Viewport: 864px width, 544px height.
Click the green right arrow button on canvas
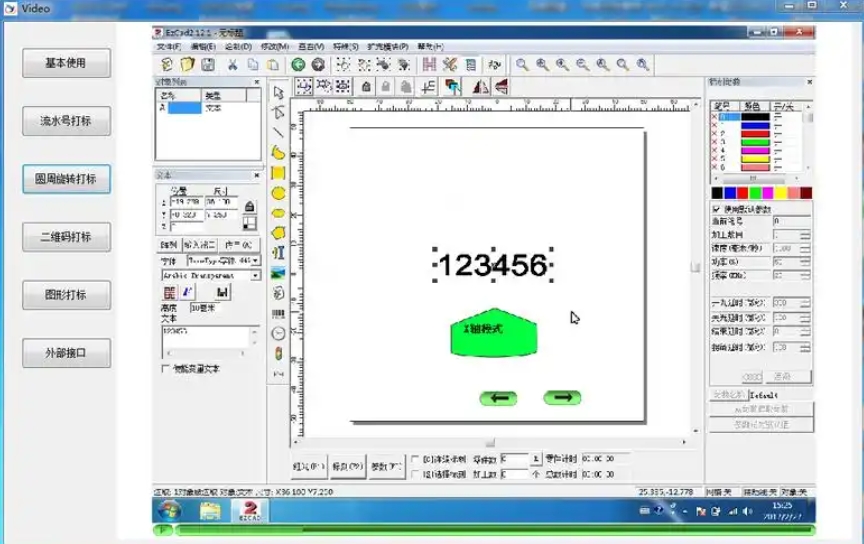coord(563,397)
